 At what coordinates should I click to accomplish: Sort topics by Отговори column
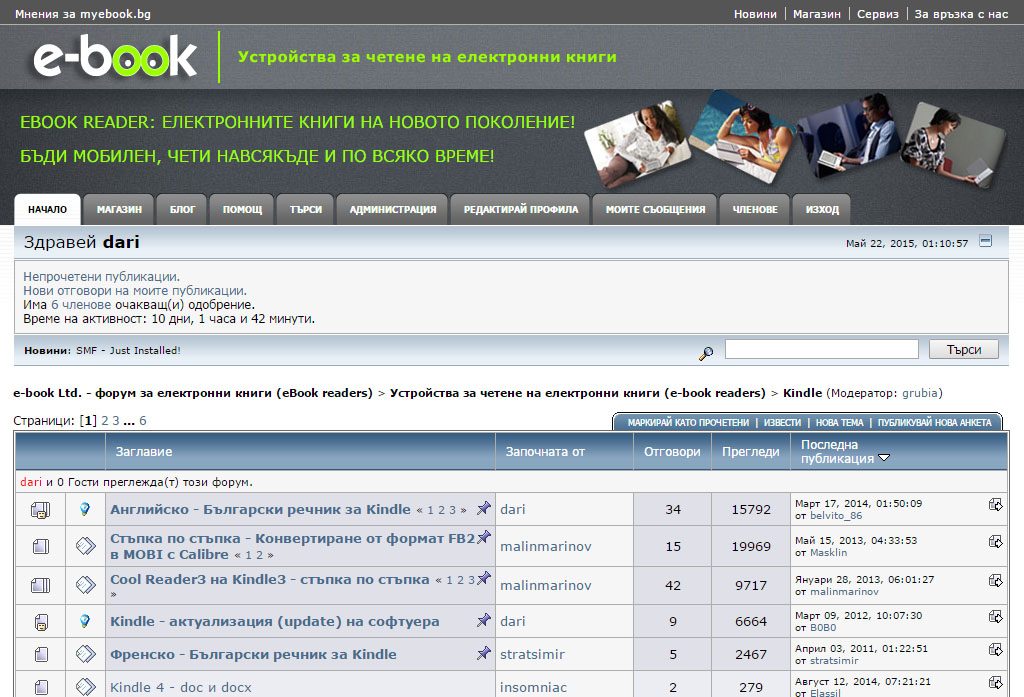(672, 452)
